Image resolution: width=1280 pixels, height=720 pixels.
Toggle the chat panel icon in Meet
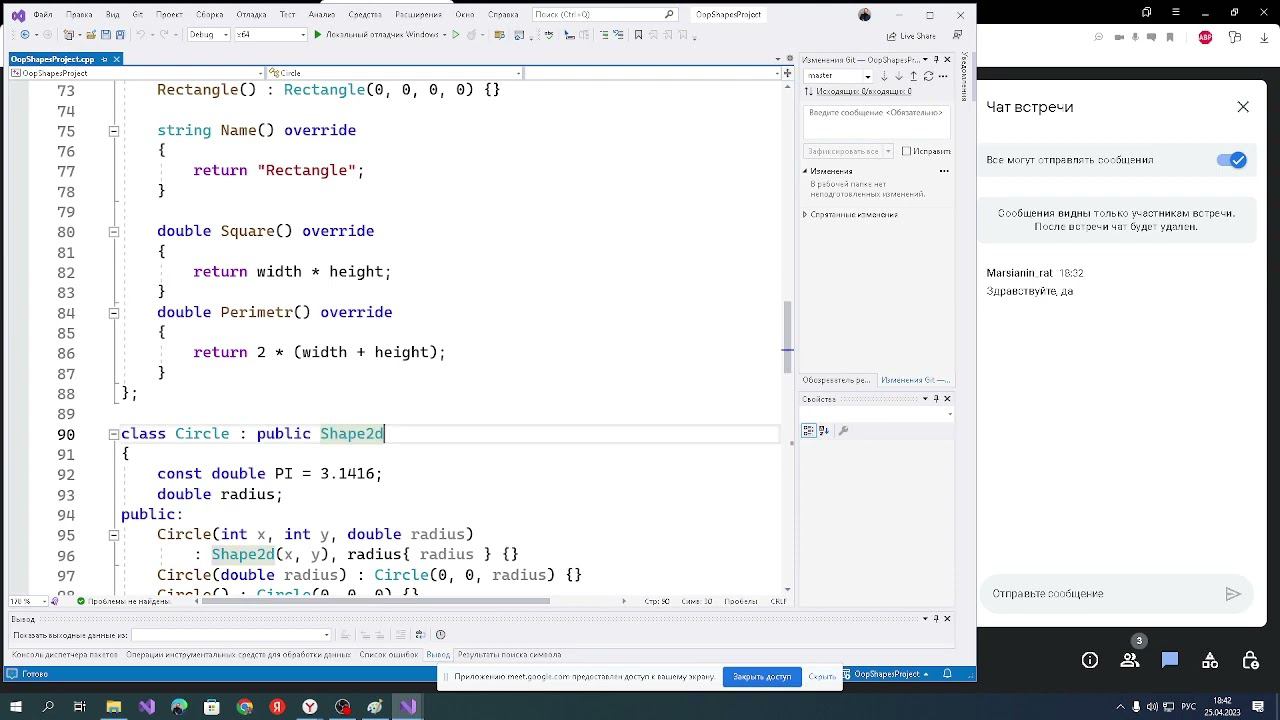tap(1170, 660)
